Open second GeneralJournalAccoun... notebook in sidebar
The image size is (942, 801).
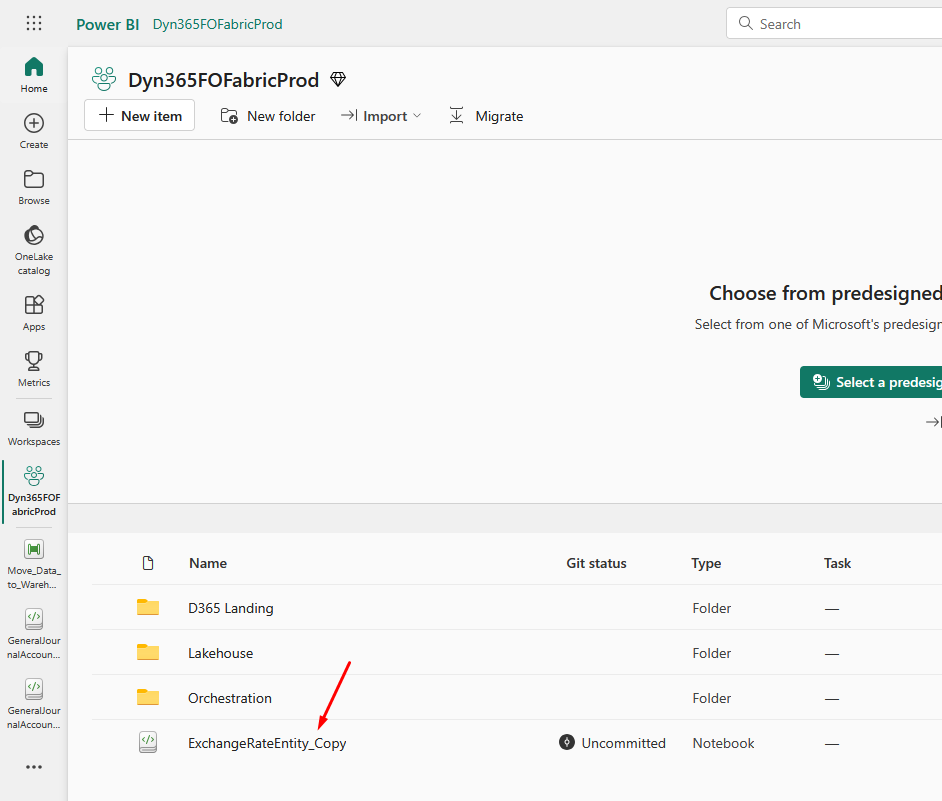click(34, 704)
